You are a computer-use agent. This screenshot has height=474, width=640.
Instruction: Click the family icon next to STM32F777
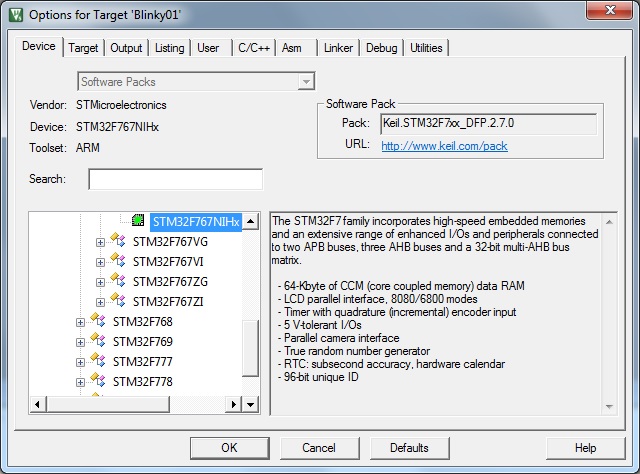(98, 360)
